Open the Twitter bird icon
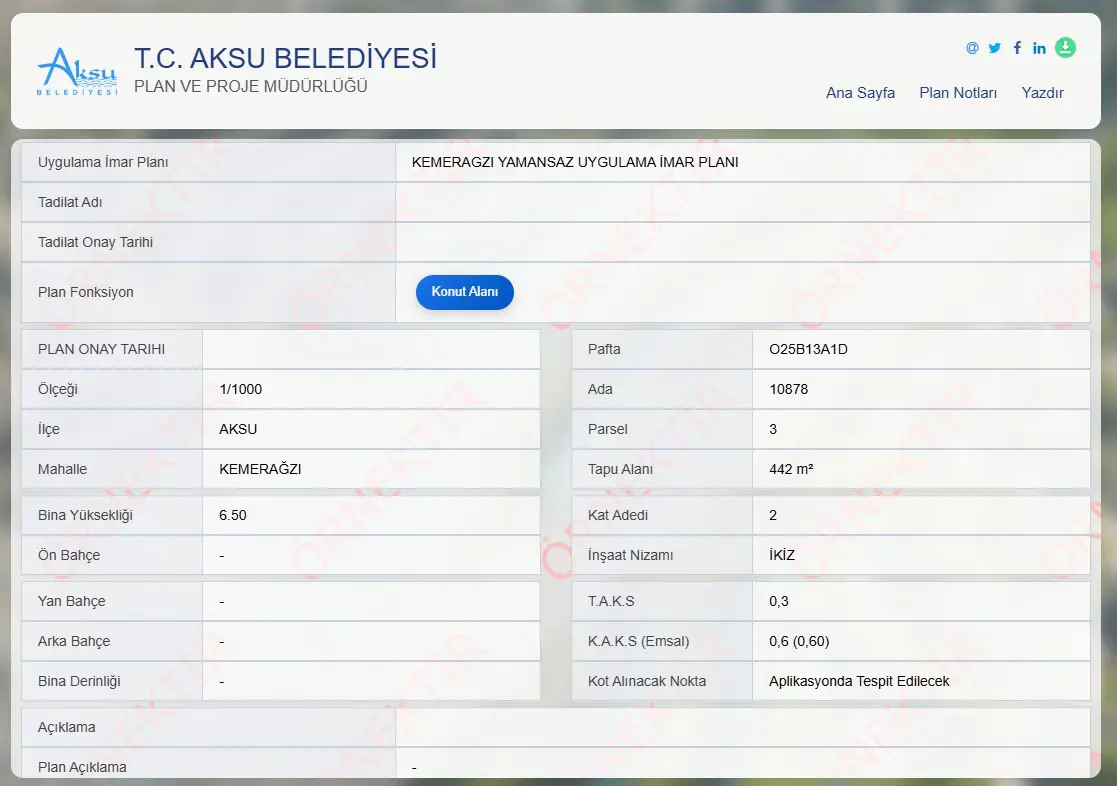The image size is (1117, 786). (994, 48)
